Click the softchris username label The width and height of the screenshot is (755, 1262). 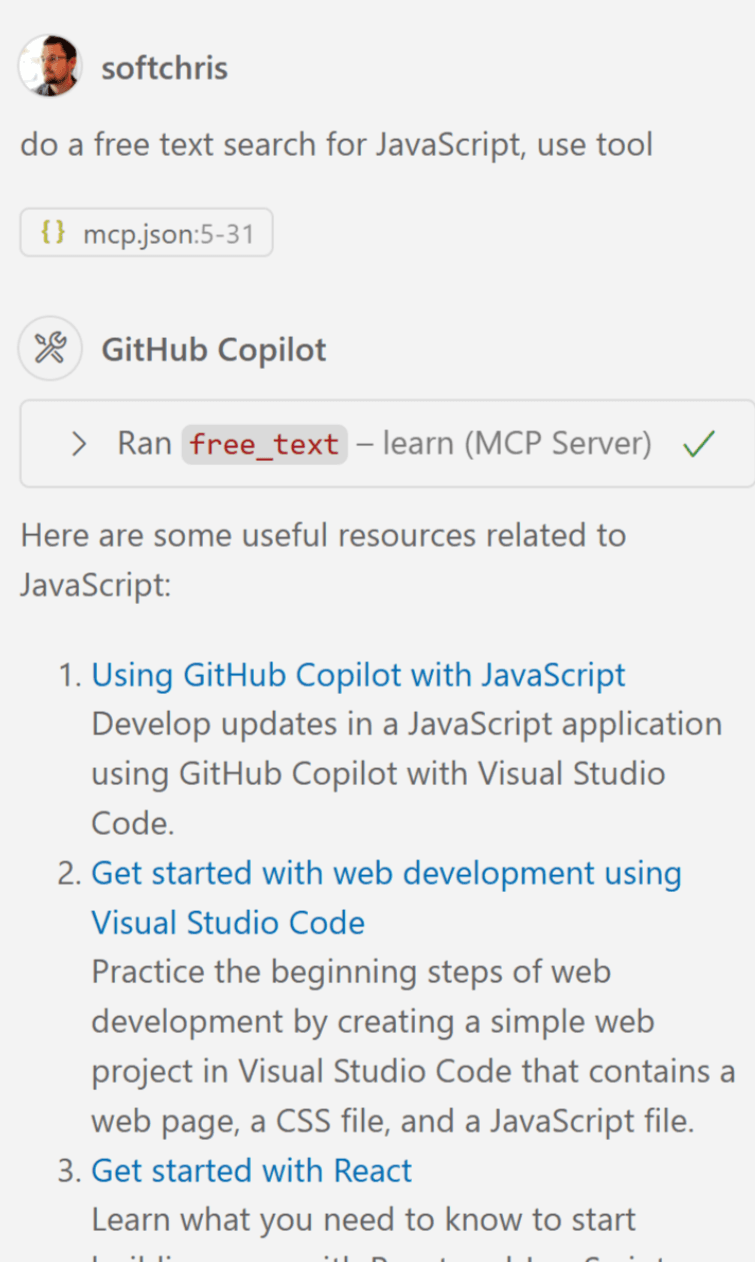pyautogui.click(x=165, y=68)
